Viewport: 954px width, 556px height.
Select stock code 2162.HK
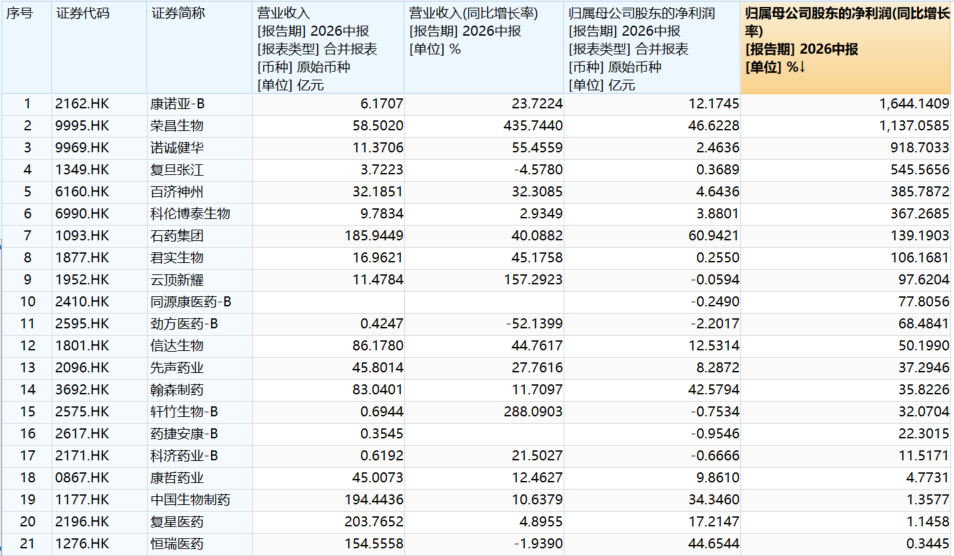pyautogui.click(x=82, y=104)
